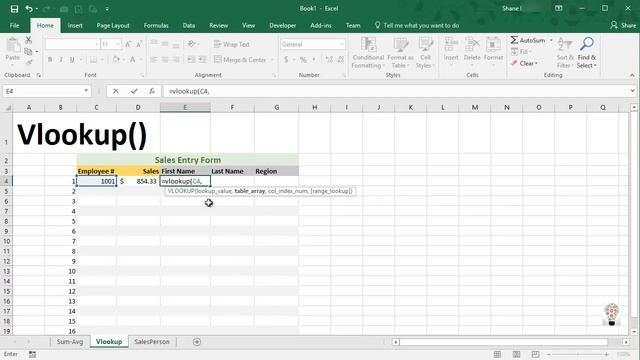Toggle Bold formatting

50,60
